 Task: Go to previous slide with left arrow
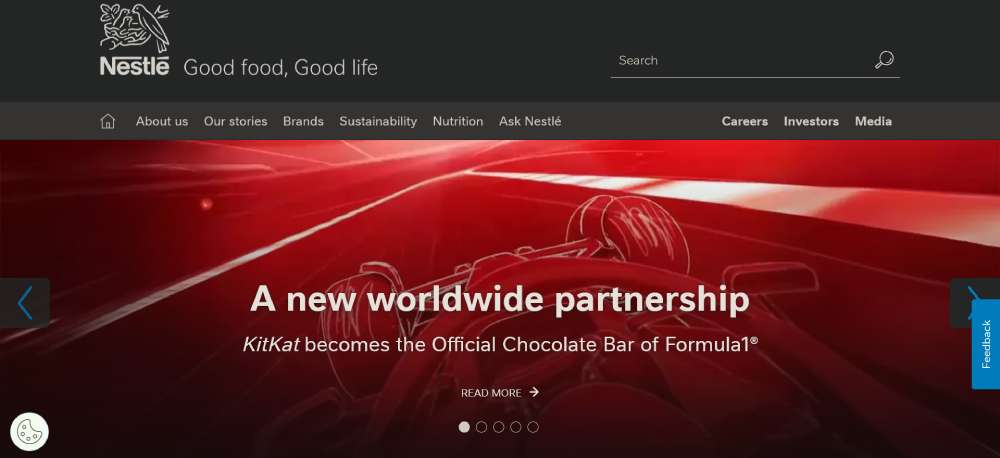click(25, 303)
